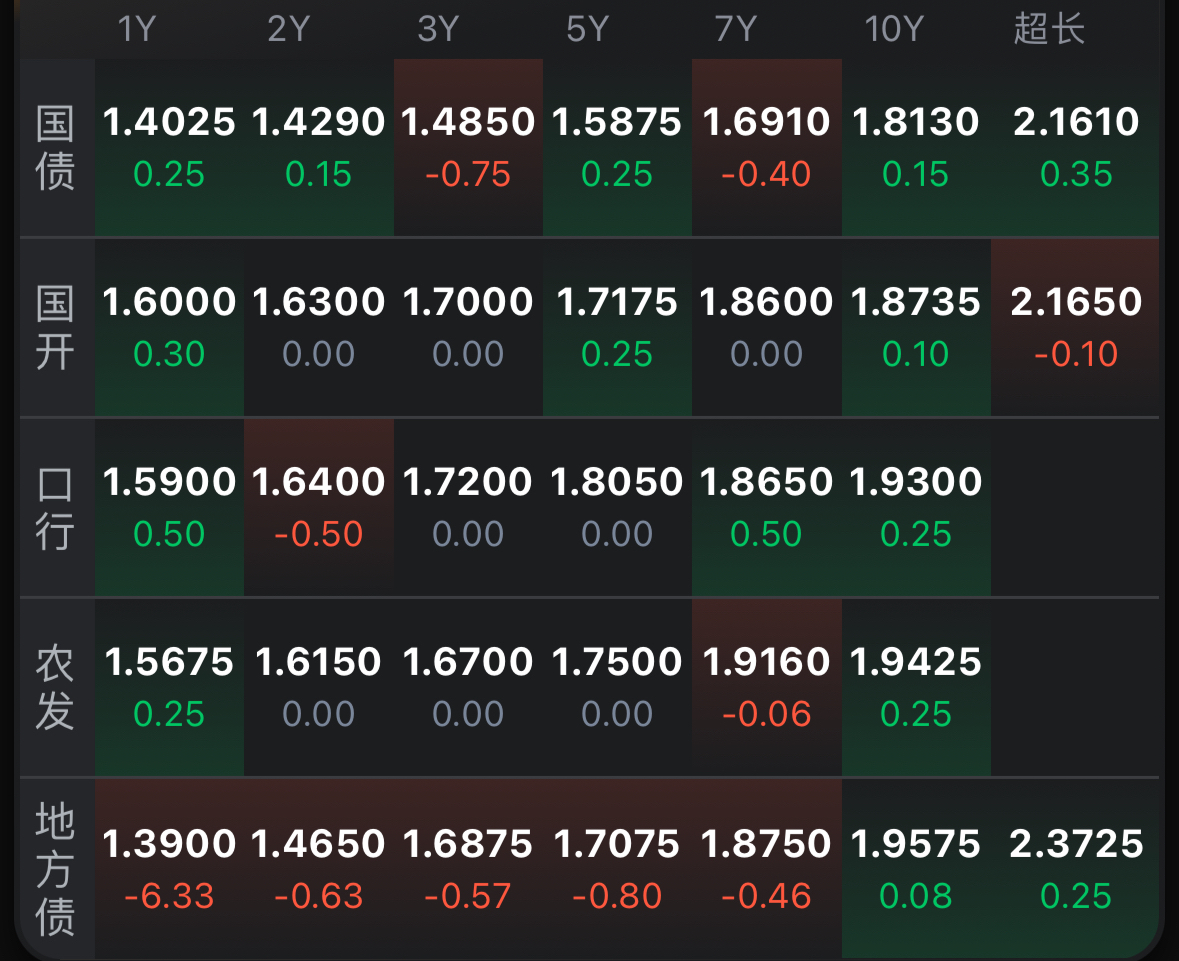Open the 国开 1Y cell 1.6000

[169, 327]
